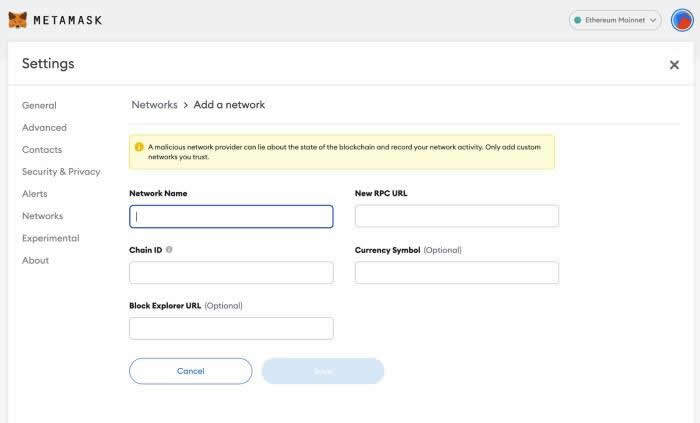Open Security & Privacy settings
The image size is (700, 423).
click(61, 171)
